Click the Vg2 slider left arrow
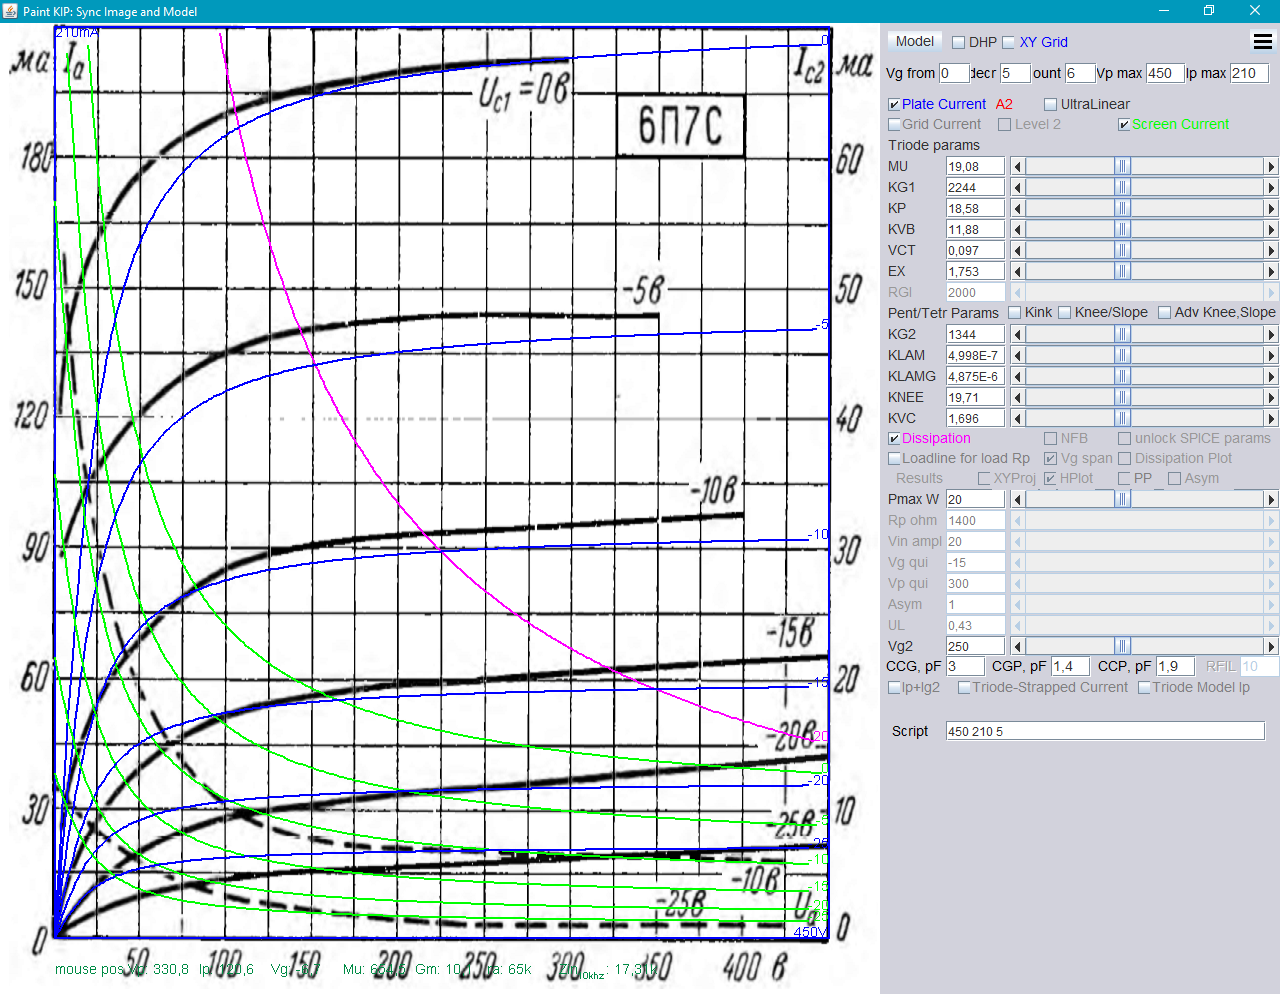Image resolution: width=1280 pixels, height=994 pixels. [x=1018, y=647]
